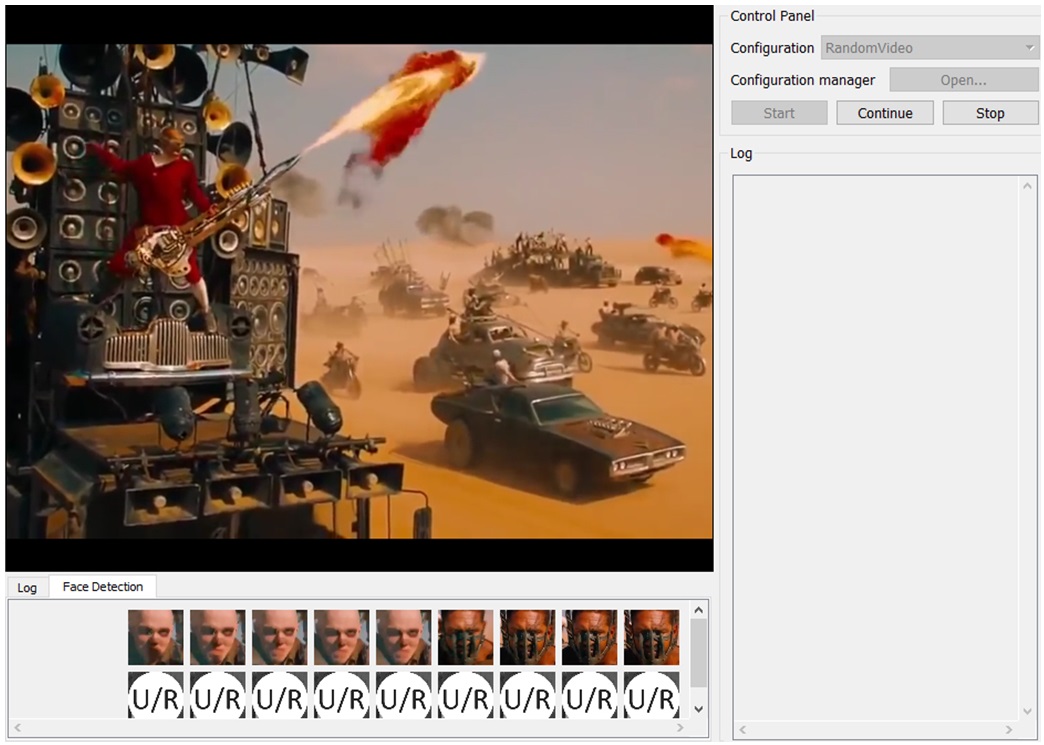Select the Face Detection tab
Viewport: 1044px width, 745px height.
tap(103, 587)
